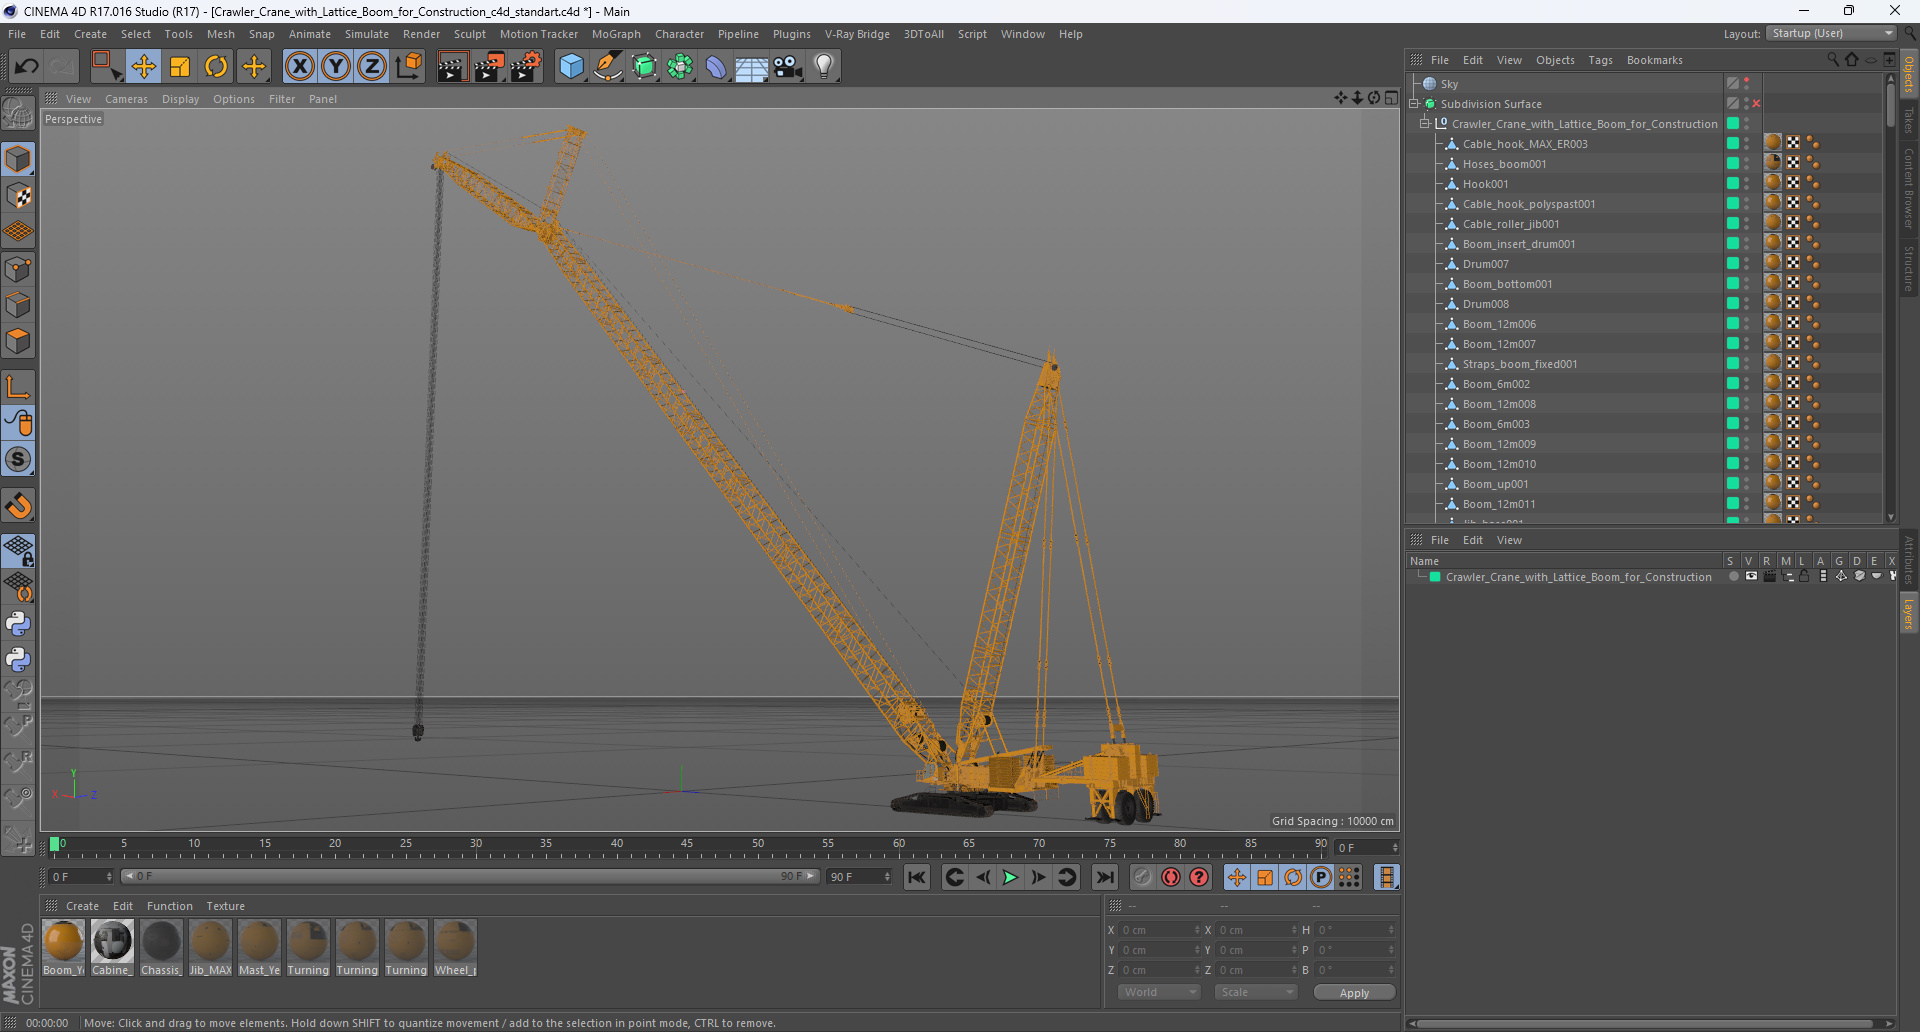This screenshot has height=1032, width=1920.
Task: Click the Make Editable icon
Action: coord(18,115)
